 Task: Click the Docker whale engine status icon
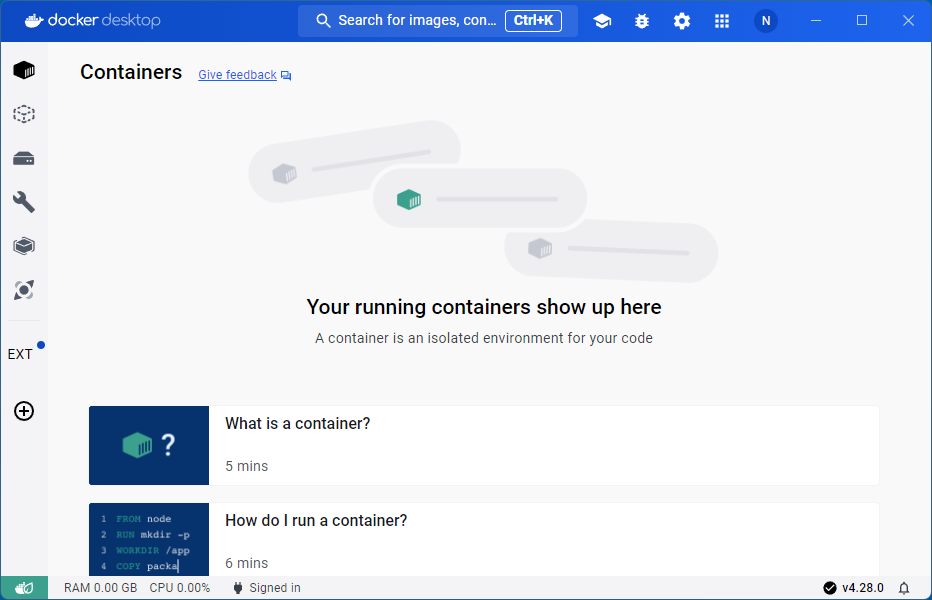(x=23, y=588)
